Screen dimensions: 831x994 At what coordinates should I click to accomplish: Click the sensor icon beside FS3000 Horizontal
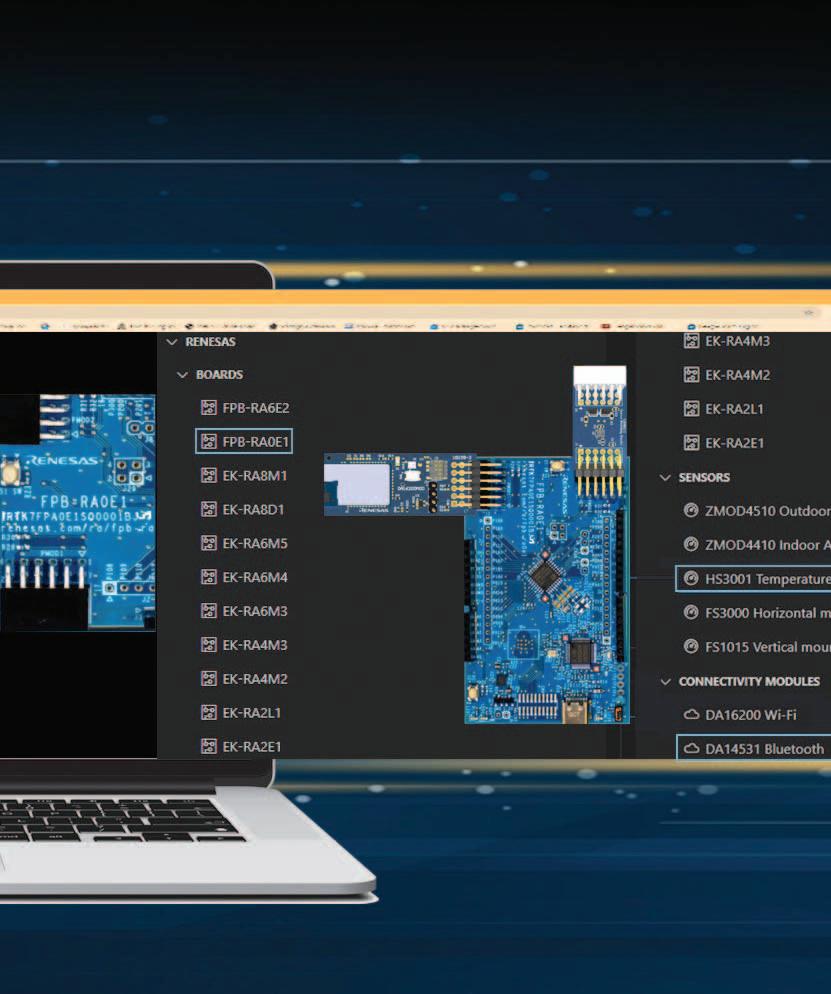pyautogui.click(x=692, y=613)
